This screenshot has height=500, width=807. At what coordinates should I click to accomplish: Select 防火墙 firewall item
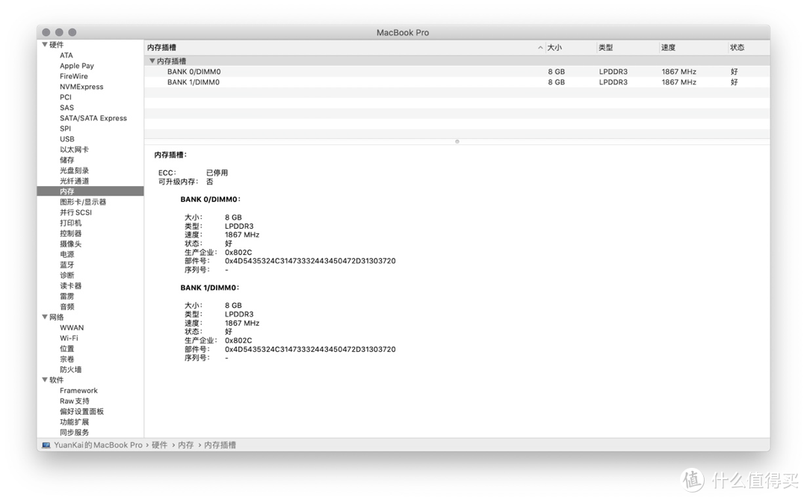(71, 370)
